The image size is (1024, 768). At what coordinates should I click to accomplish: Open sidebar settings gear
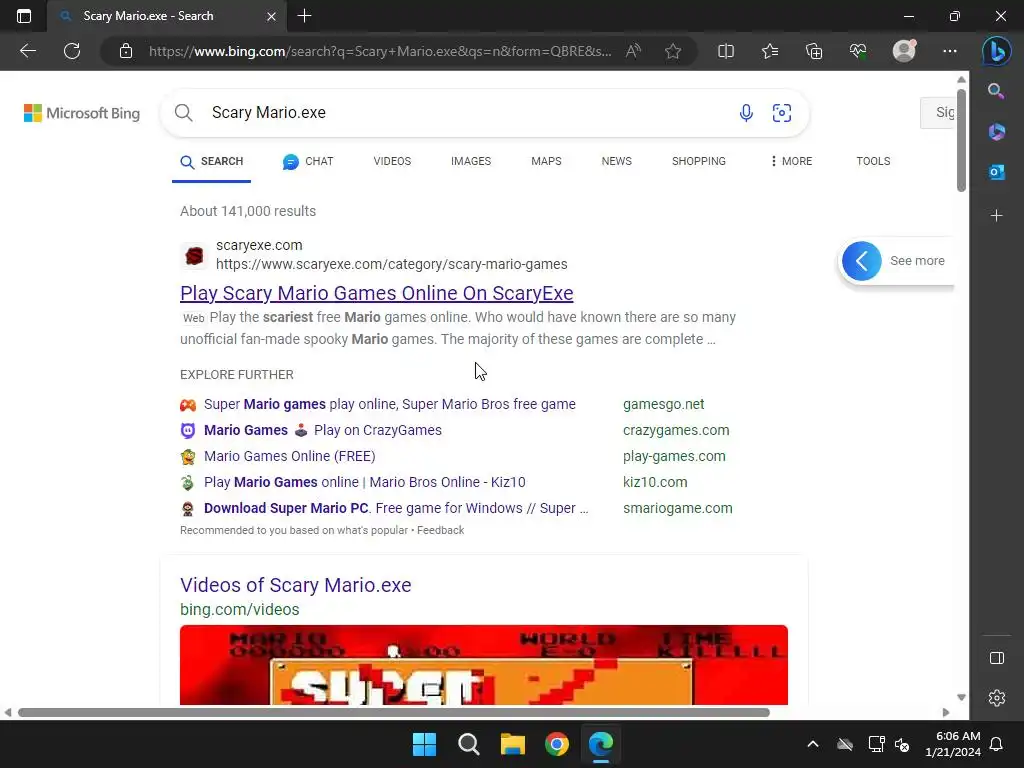click(x=997, y=698)
